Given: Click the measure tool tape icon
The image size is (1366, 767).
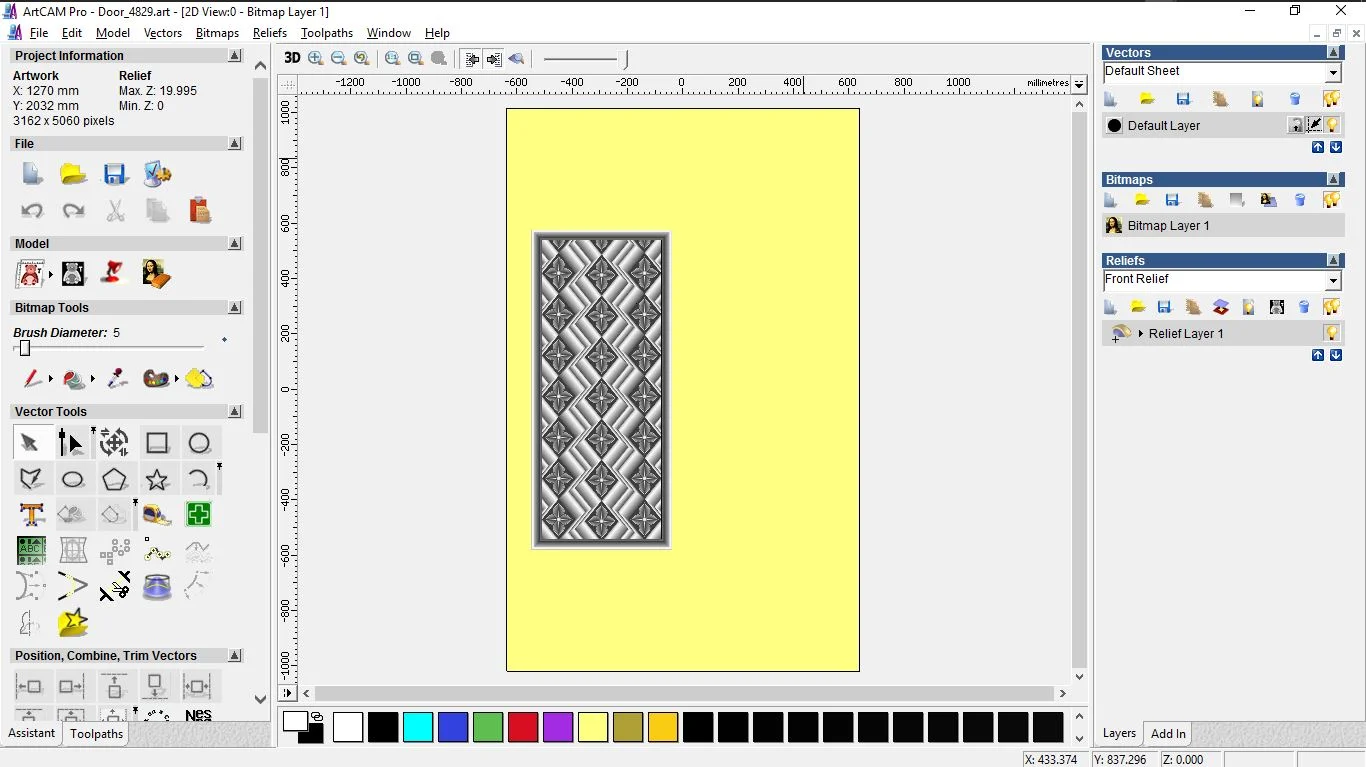Looking at the screenshot, I should pyautogui.click(x=156, y=515).
